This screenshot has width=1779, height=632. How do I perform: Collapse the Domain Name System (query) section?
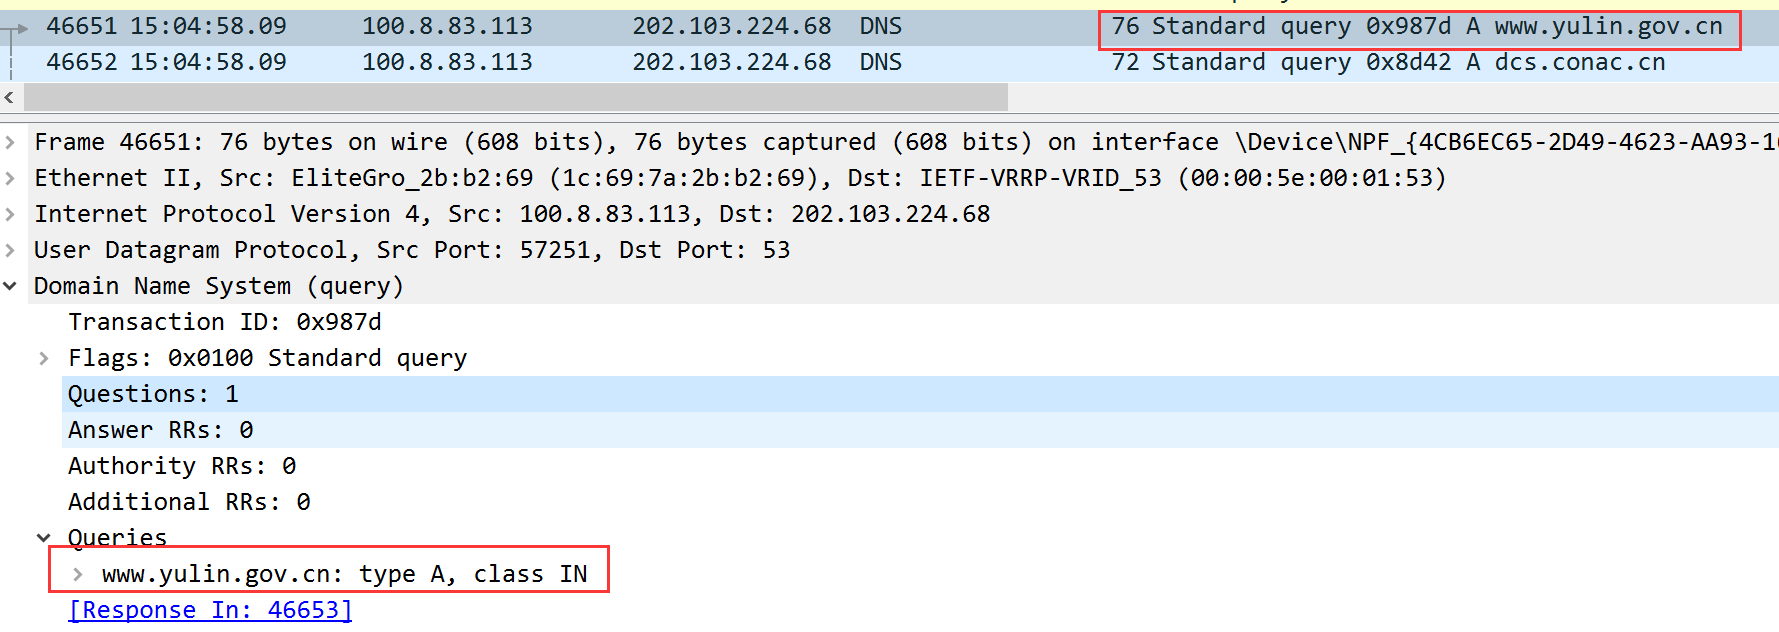pos(10,286)
